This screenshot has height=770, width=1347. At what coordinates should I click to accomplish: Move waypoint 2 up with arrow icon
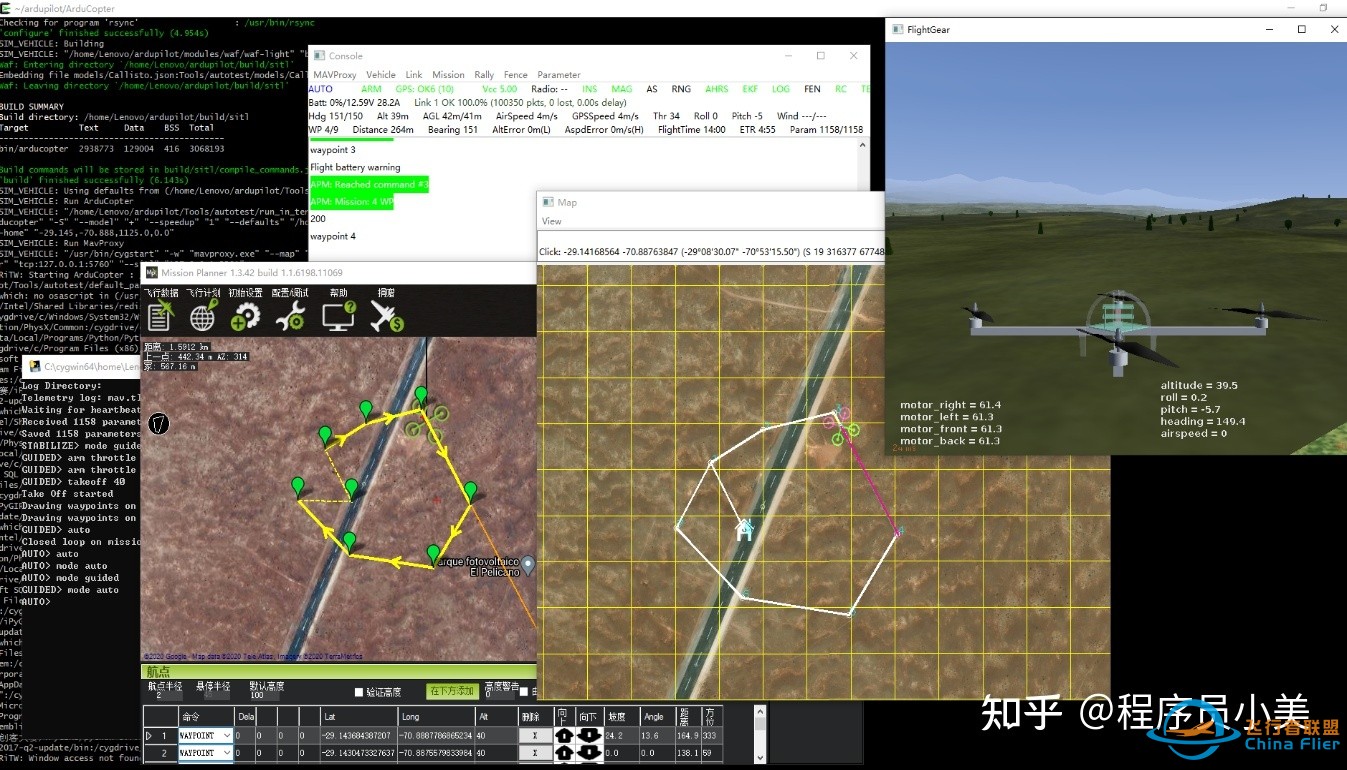(564, 753)
